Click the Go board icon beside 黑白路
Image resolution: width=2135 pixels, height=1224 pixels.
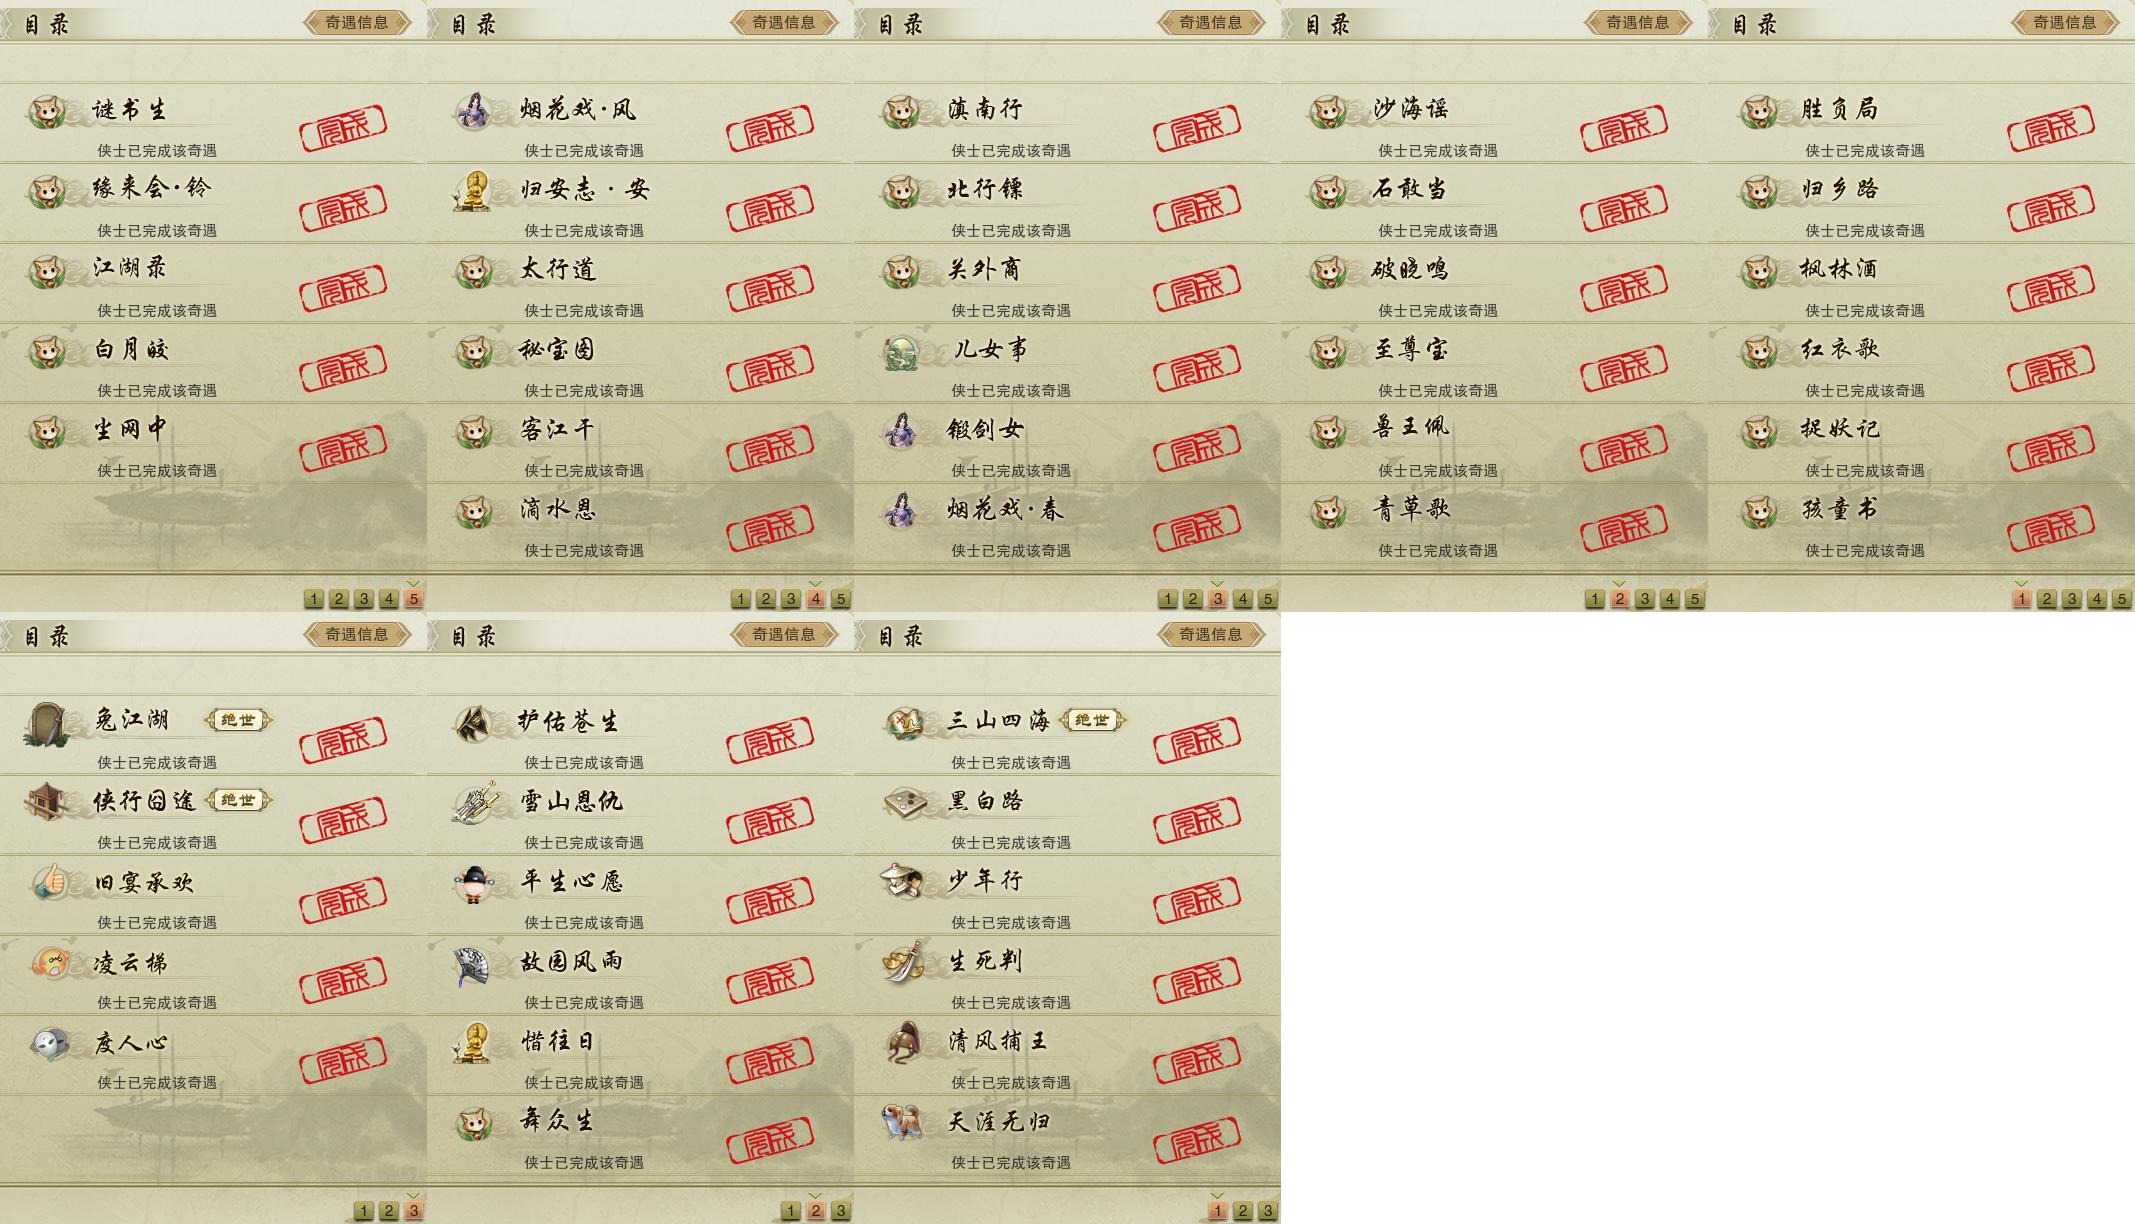(902, 802)
